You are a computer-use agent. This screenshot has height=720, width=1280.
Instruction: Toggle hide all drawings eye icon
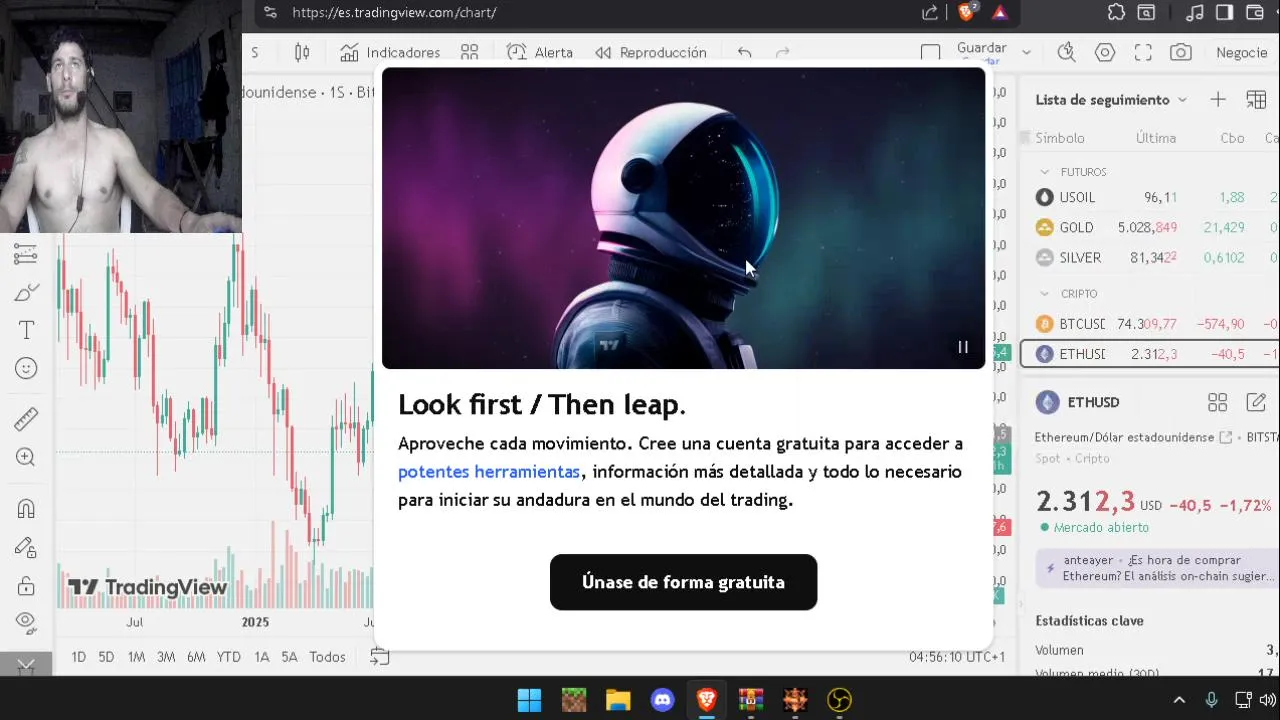coord(26,622)
